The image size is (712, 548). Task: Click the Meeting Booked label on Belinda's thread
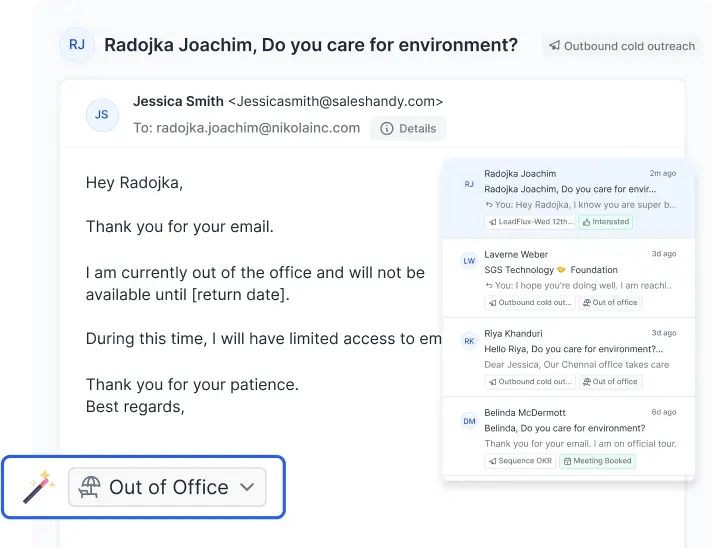pos(597,461)
